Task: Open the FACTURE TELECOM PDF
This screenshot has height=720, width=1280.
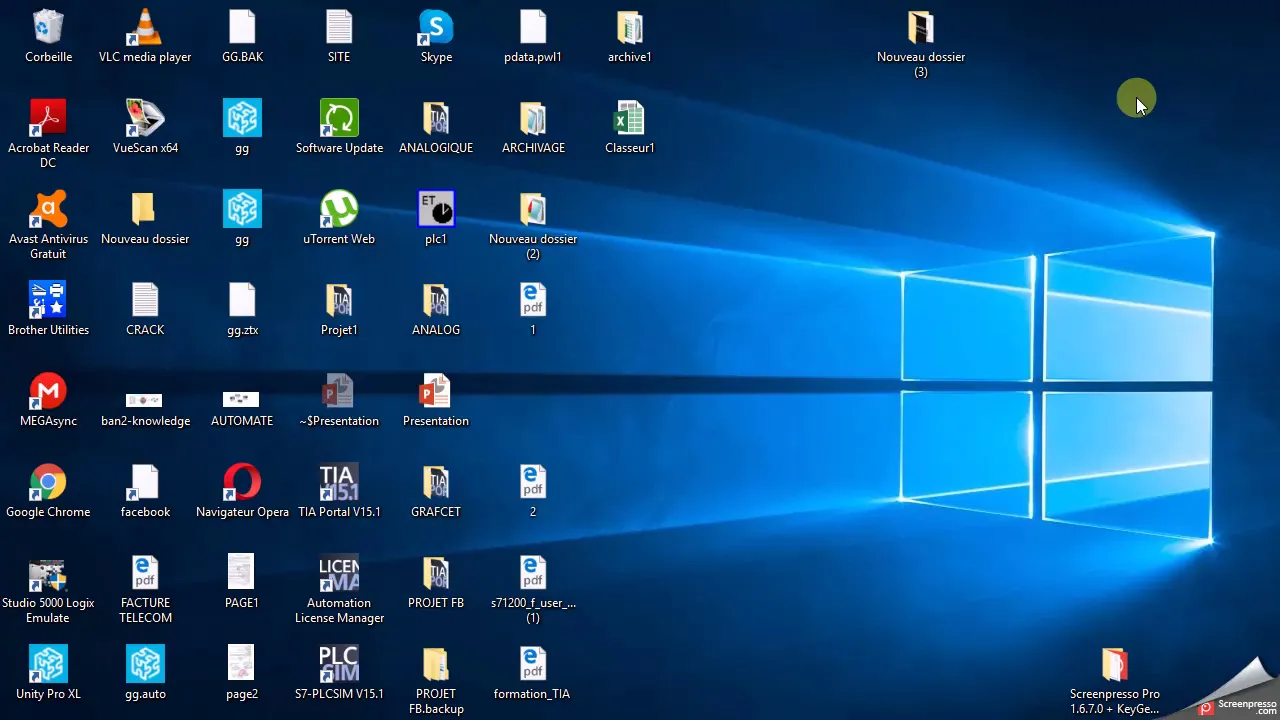Action: click(x=145, y=574)
